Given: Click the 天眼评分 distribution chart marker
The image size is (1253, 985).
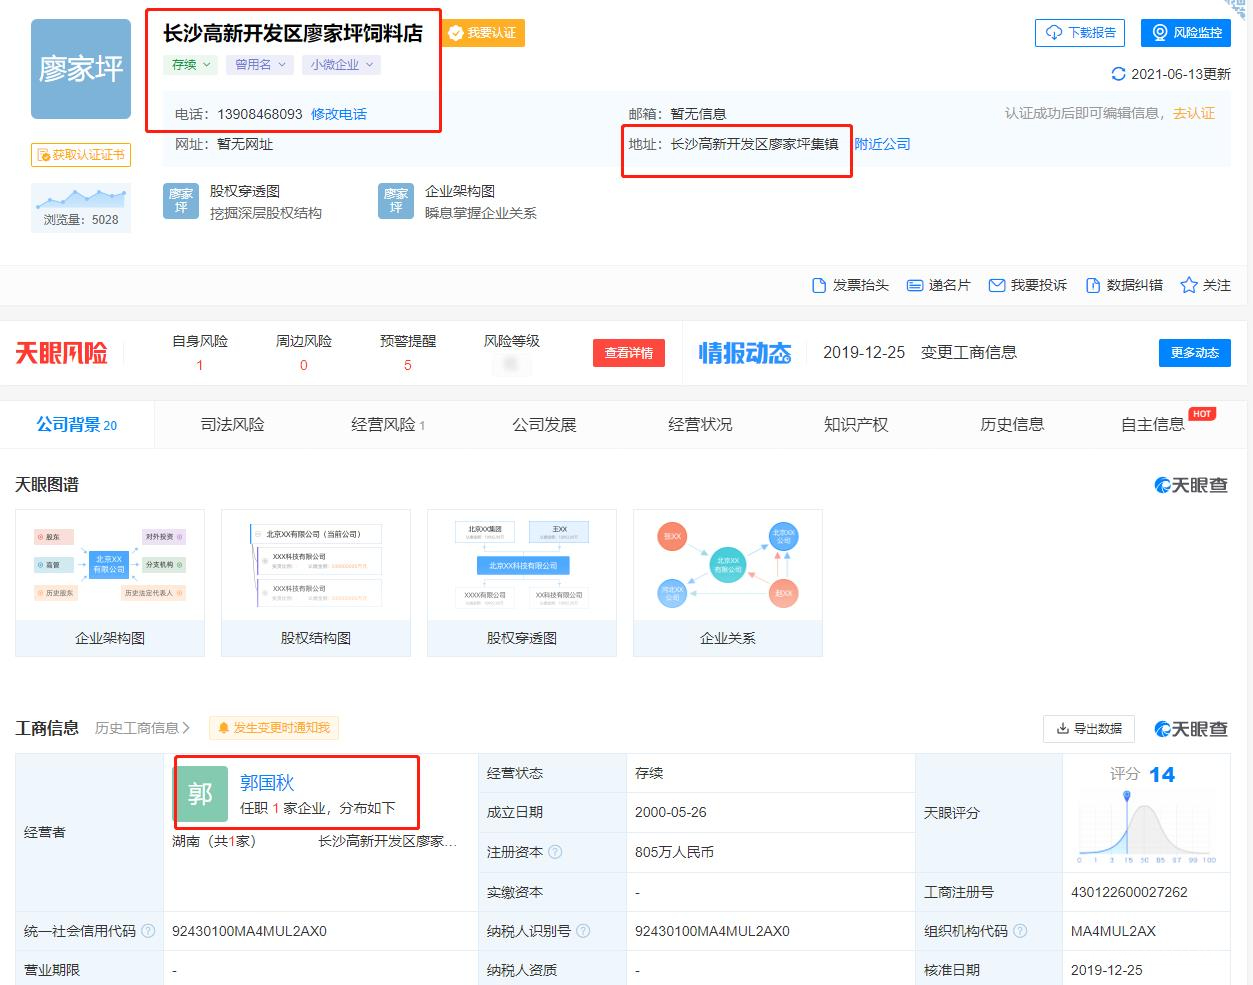Looking at the screenshot, I should click(x=1127, y=797).
